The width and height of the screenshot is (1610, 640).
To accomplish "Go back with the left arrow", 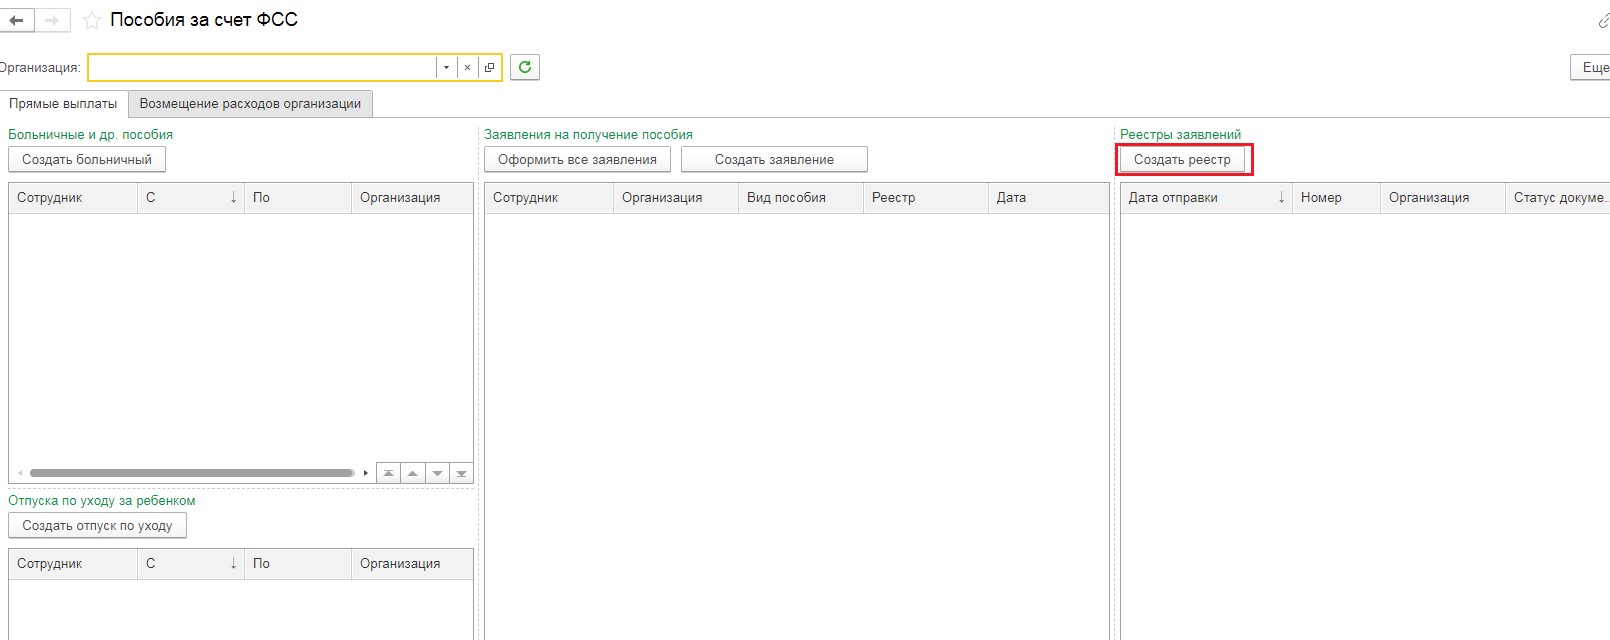I will [x=17, y=20].
